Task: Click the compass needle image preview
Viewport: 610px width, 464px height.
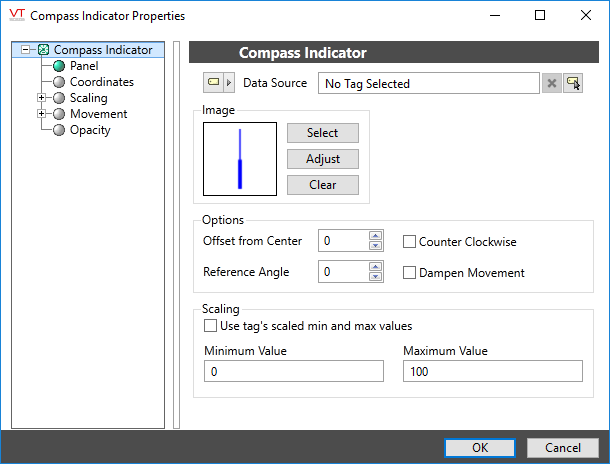Action: tap(240, 159)
